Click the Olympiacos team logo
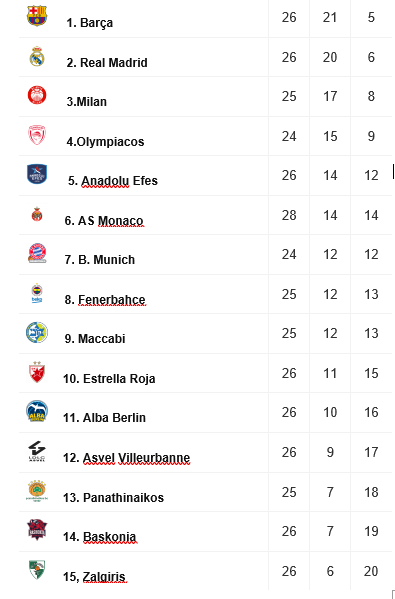This screenshot has height=599, width=395. coord(37,135)
